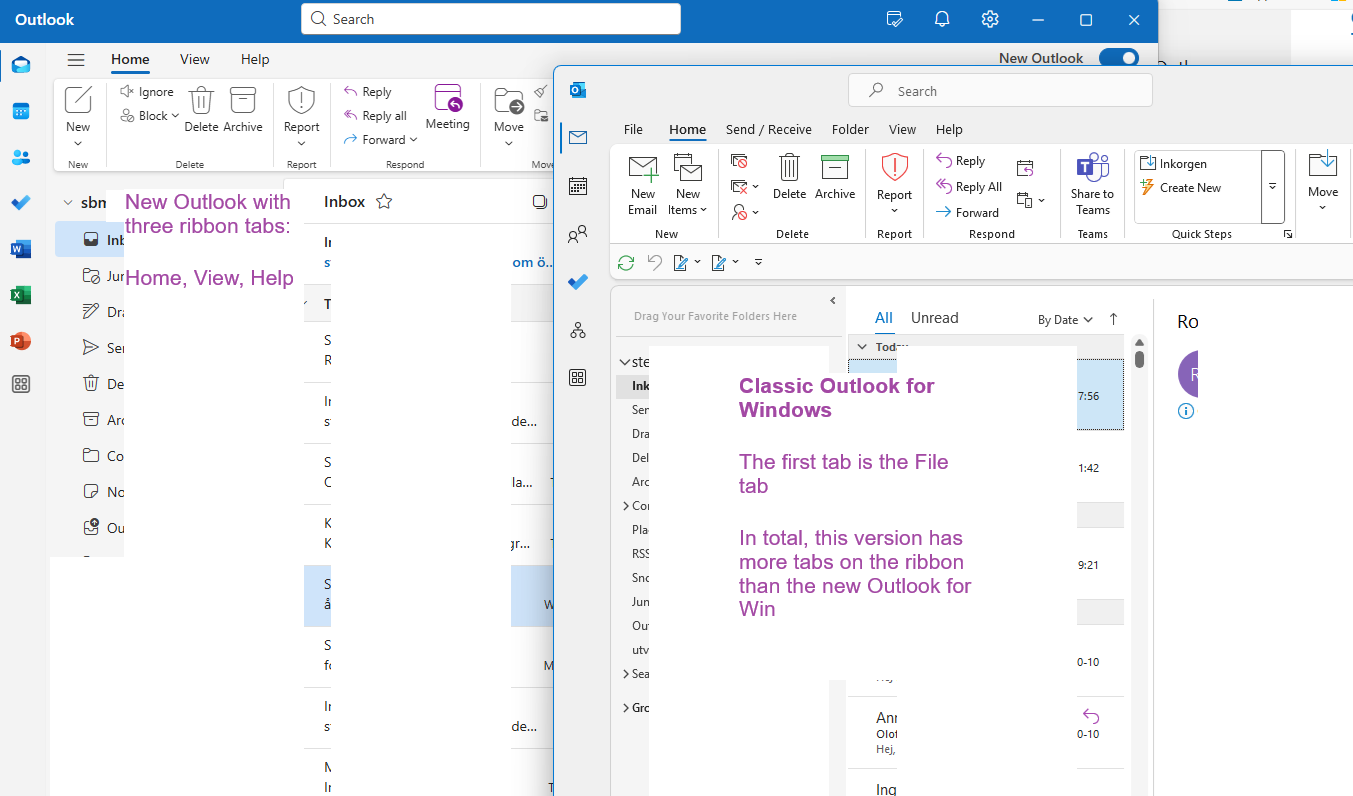Click select-all checkbox icon beside Inbox header
This screenshot has height=796, width=1353.
point(540,202)
